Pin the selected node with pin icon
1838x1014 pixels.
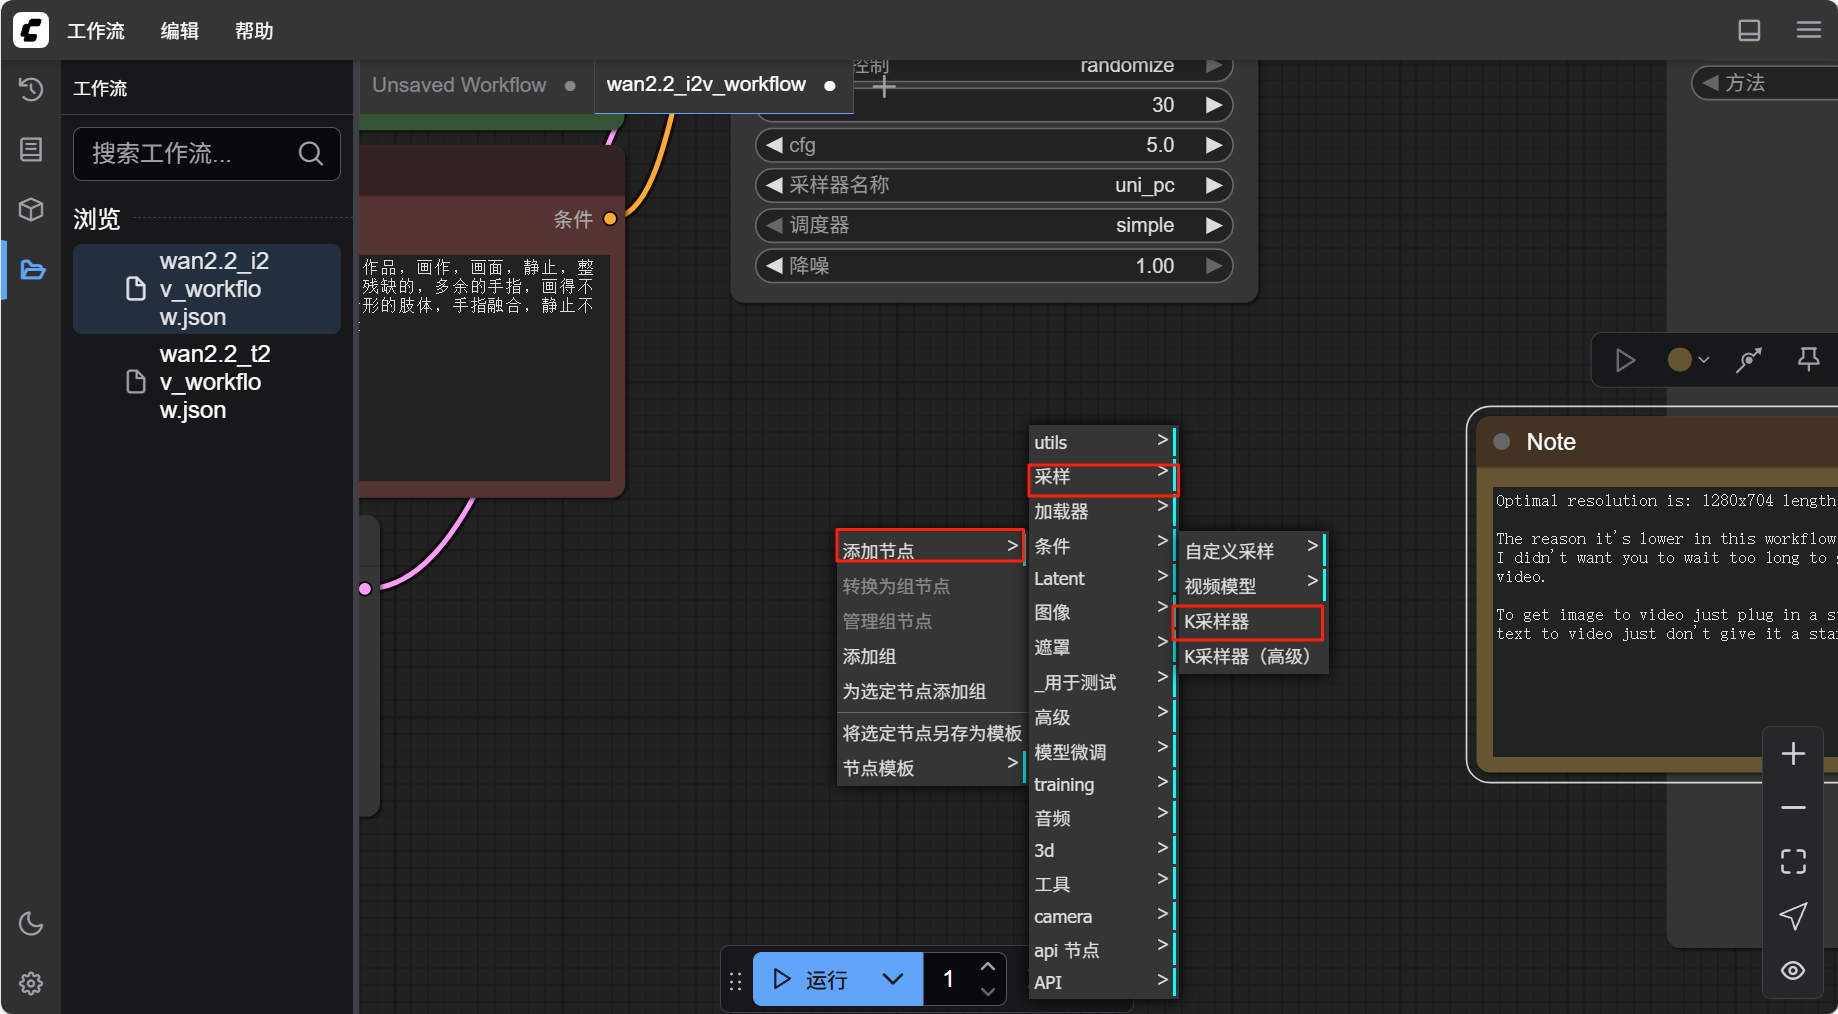(1808, 359)
